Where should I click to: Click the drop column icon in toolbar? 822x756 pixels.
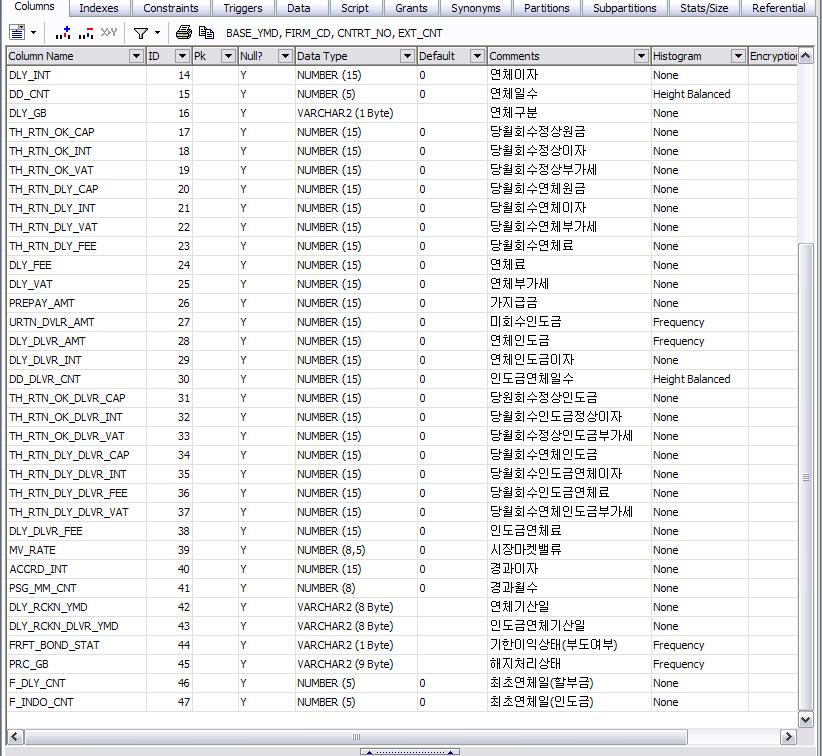coord(85,33)
